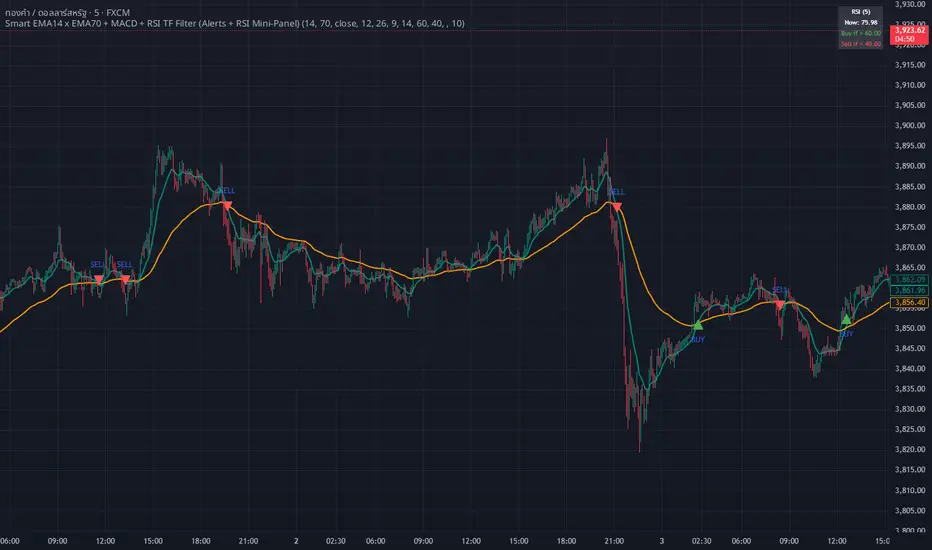This screenshot has width=932, height=550.
Task: Click the date label '3' on time axis
Action: (662, 541)
